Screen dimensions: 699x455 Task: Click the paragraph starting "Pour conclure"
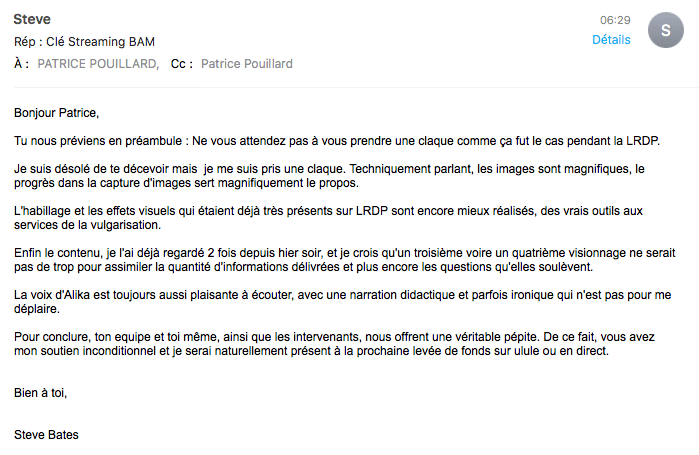(x=334, y=344)
